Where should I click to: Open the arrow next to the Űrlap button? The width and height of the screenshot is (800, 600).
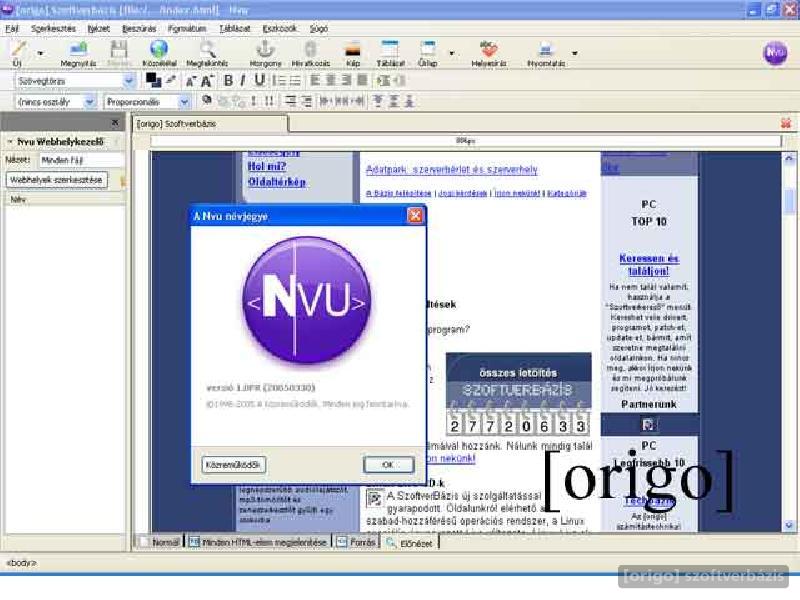pyautogui.click(x=452, y=53)
